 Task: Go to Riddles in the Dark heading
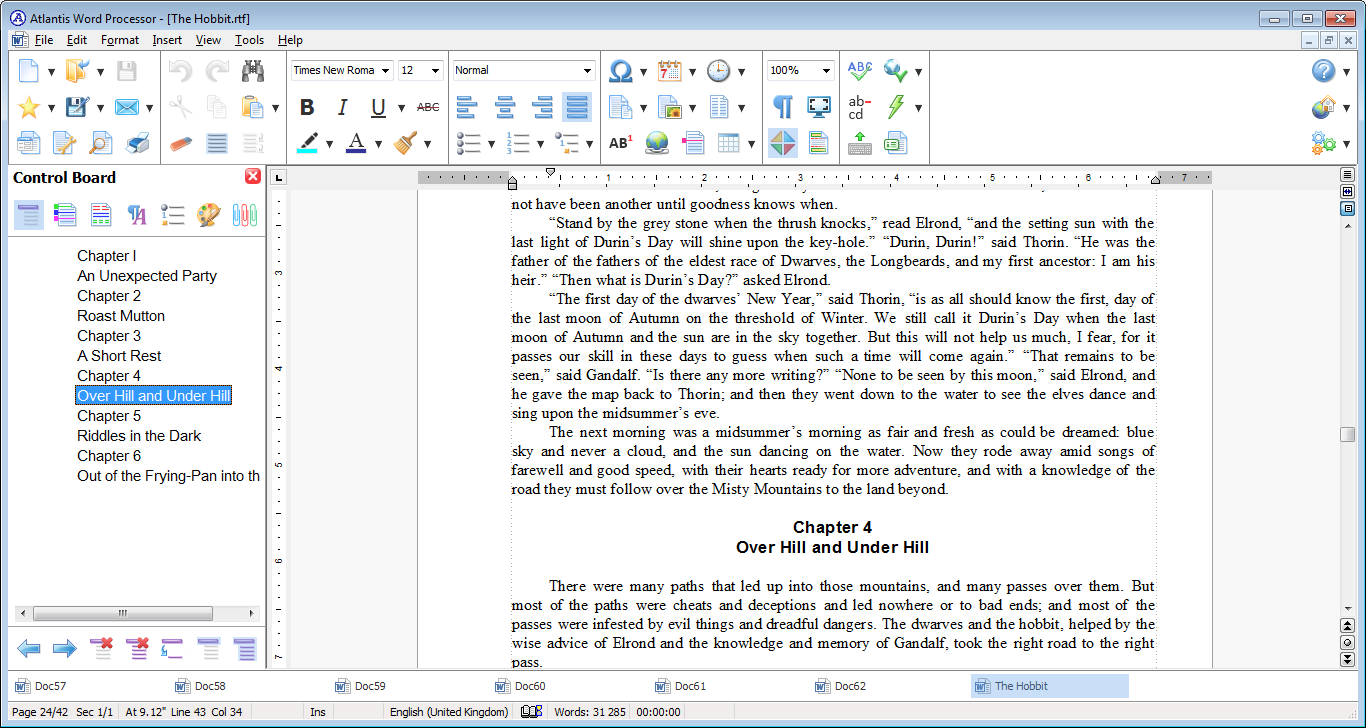tap(139, 436)
